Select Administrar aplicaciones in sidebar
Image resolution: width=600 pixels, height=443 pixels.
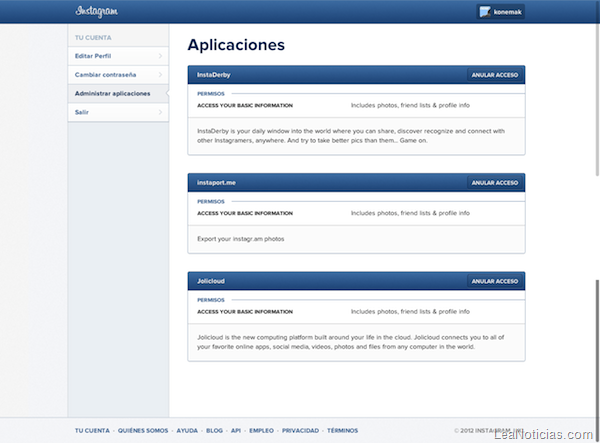point(118,93)
